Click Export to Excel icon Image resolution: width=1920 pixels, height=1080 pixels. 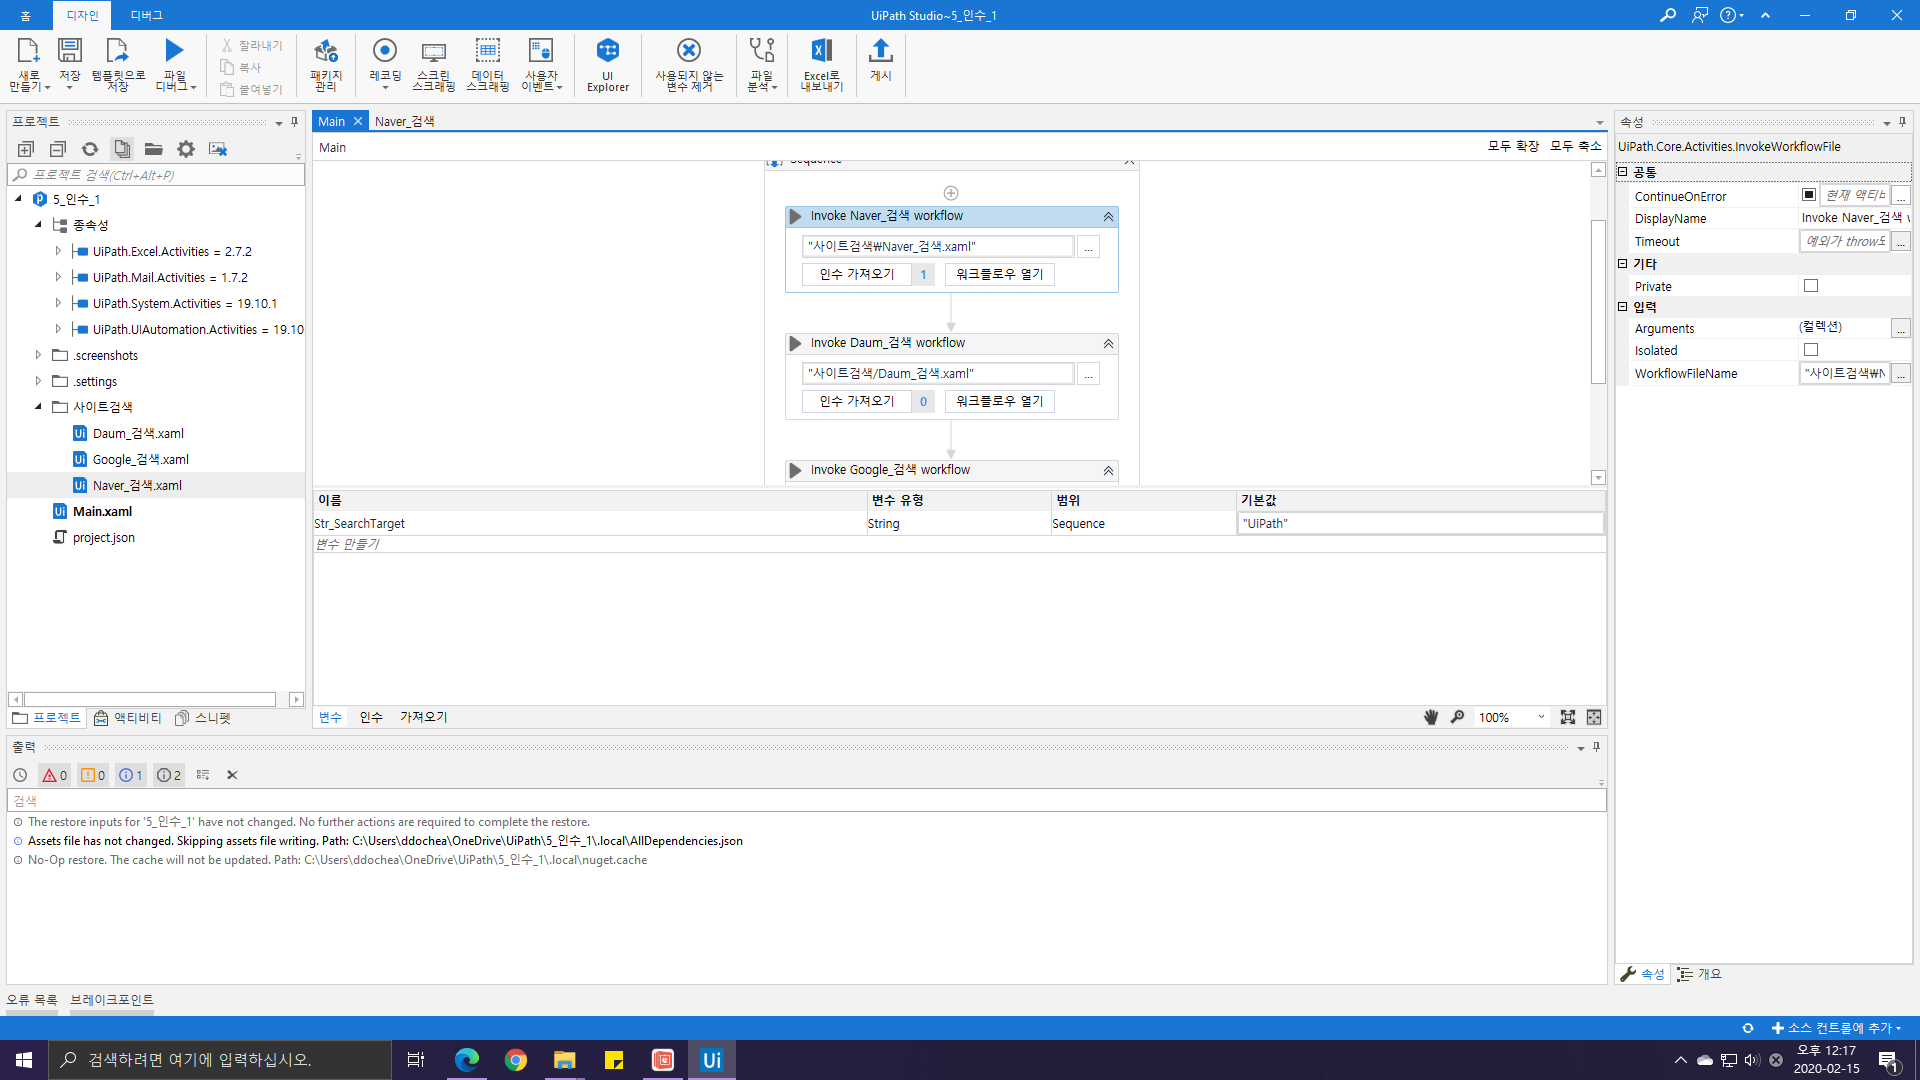point(821,64)
